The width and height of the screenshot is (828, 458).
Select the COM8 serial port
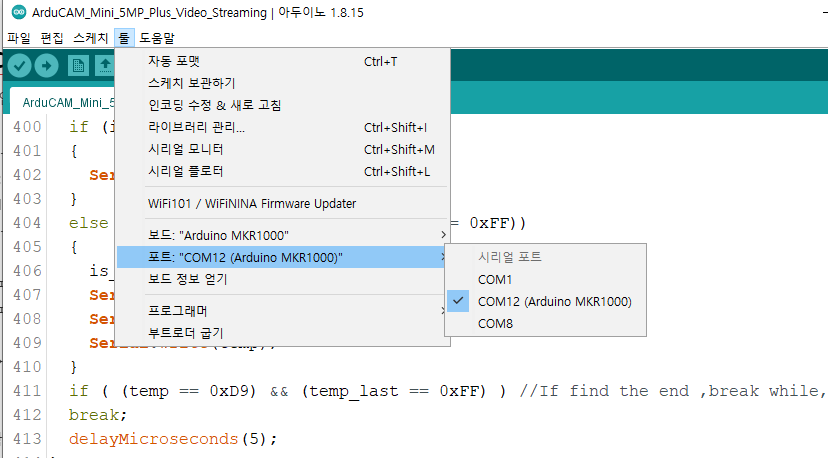(x=545, y=324)
